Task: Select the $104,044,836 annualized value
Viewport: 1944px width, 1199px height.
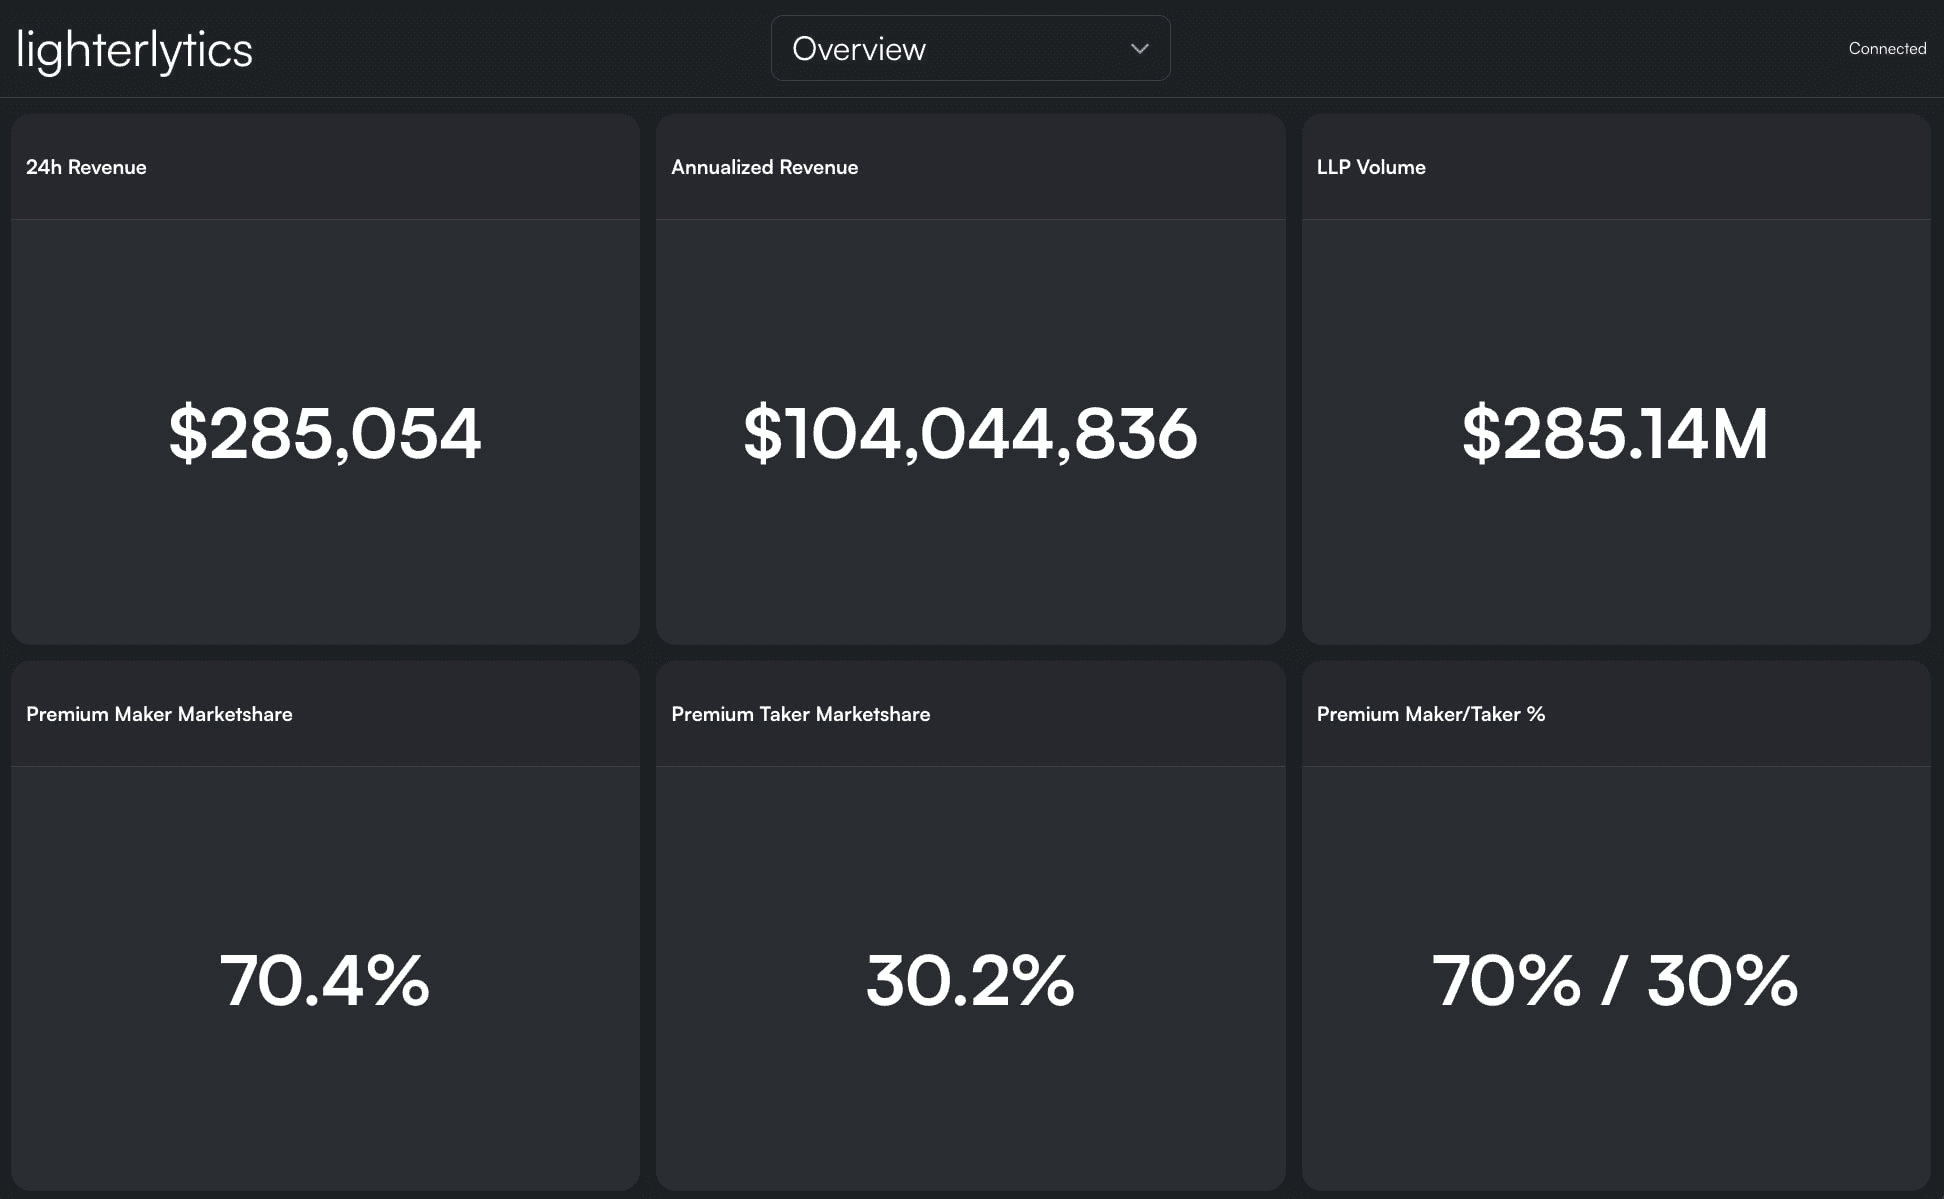Action: tap(969, 434)
